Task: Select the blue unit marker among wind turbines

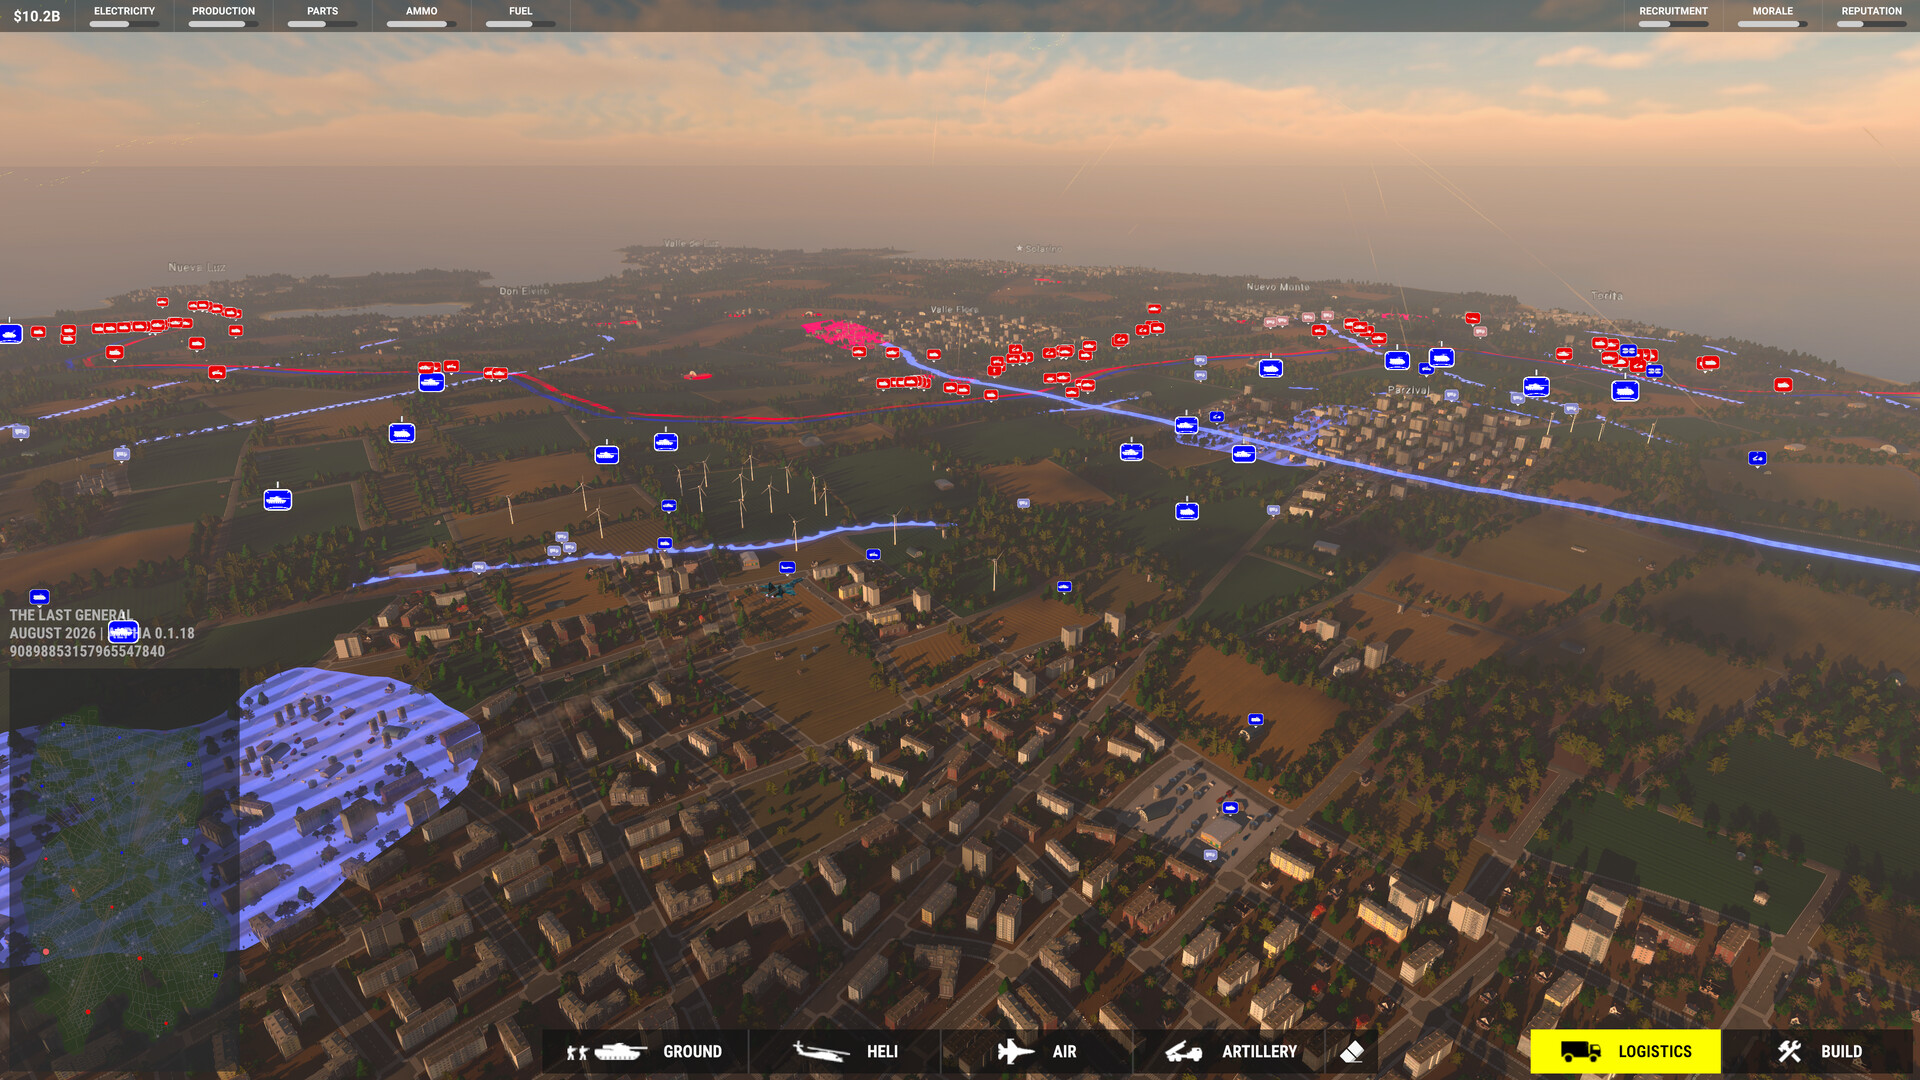Action: coord(668,506)
